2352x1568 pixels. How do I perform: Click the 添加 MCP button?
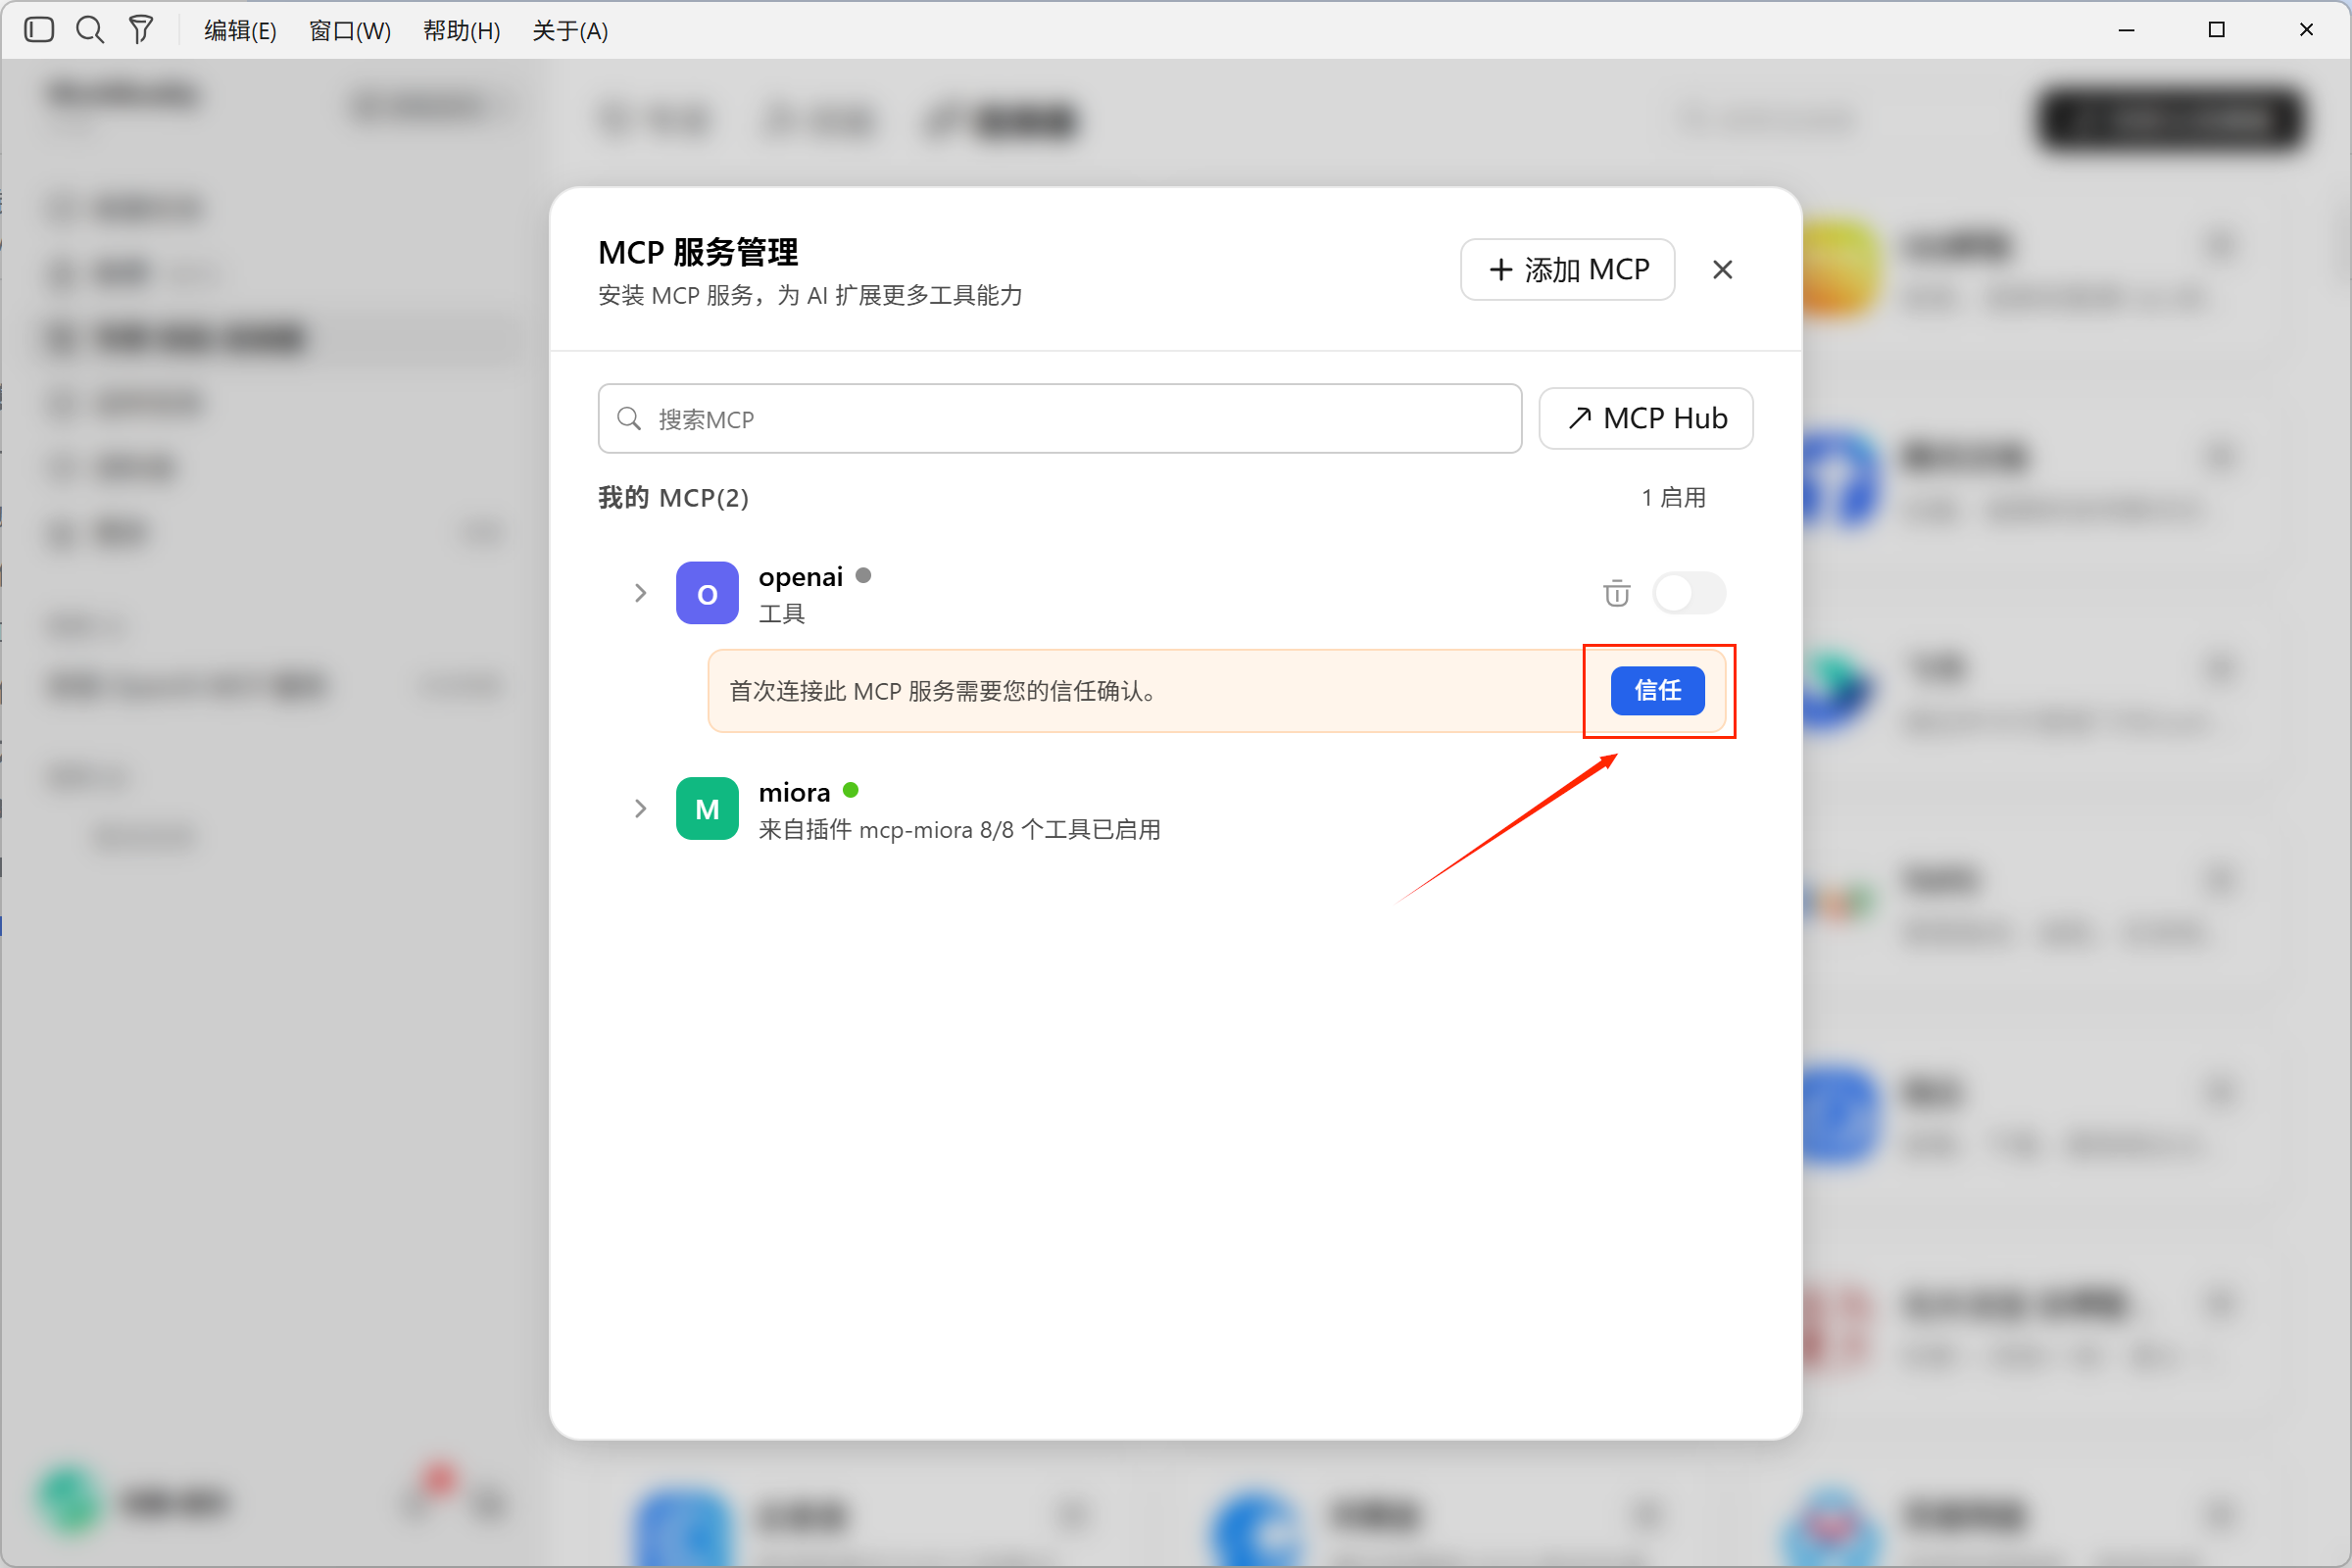pos(1567,270)
